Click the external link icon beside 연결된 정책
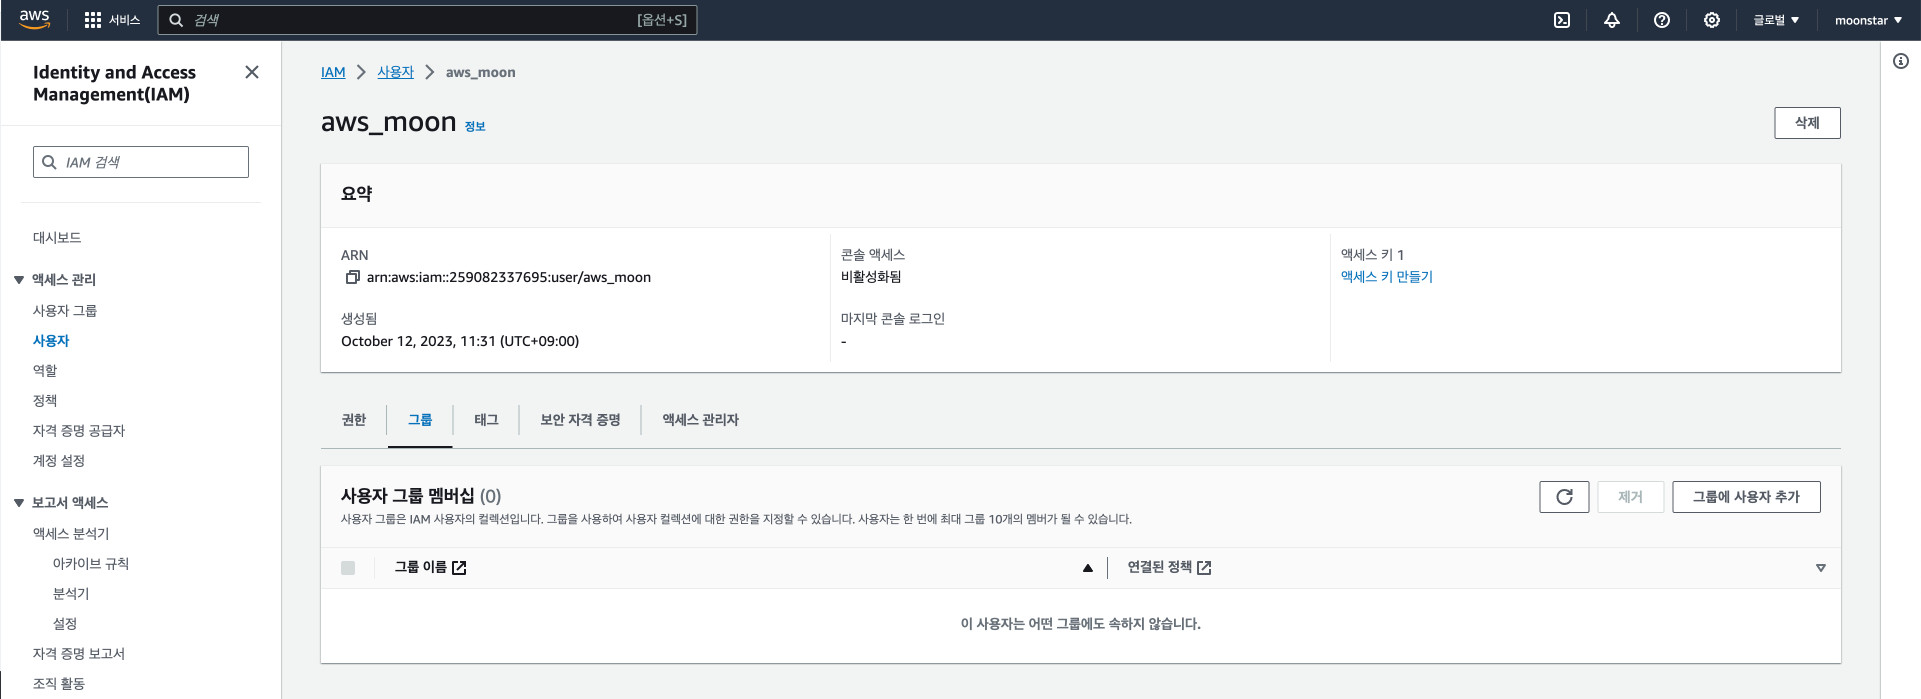 pos(1204,568)
